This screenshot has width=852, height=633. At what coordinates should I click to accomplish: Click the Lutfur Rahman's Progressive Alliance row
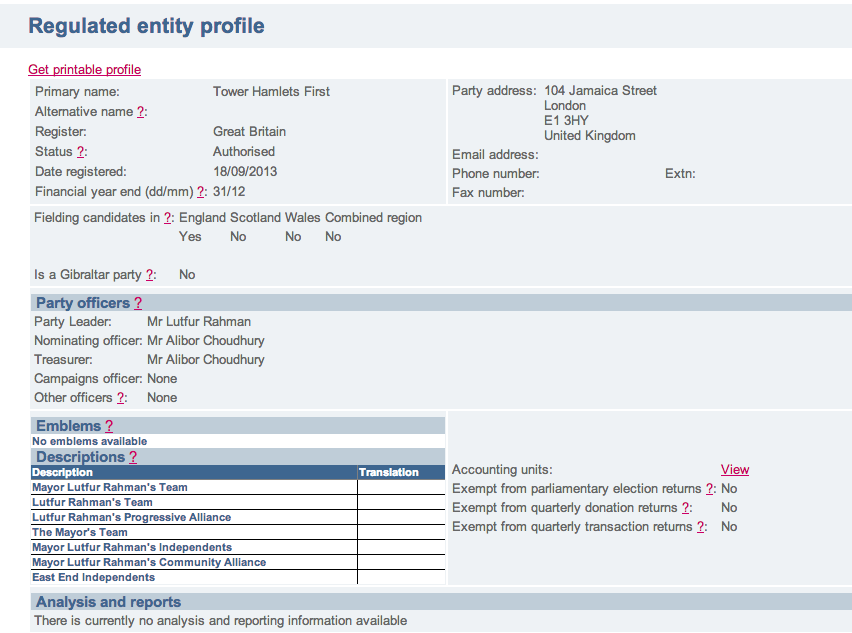tap(131, 518)
